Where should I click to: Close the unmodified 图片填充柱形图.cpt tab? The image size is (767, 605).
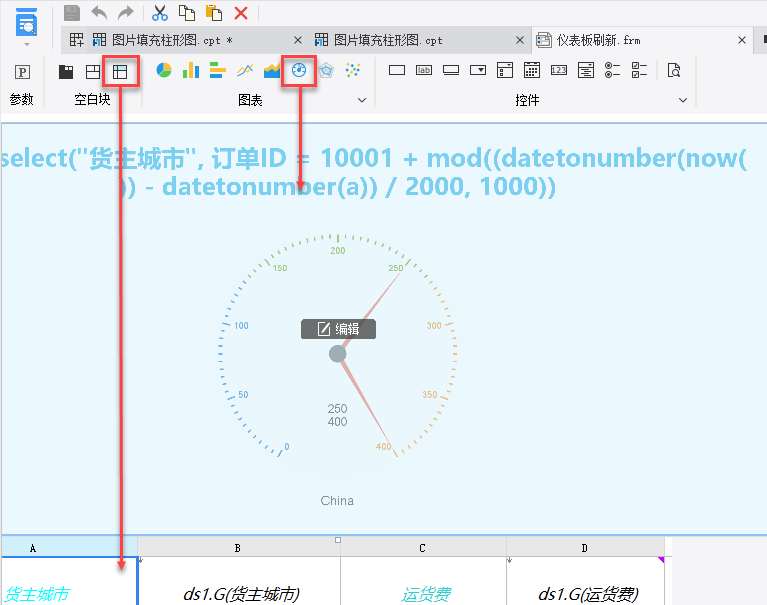[x=520, y=40]
